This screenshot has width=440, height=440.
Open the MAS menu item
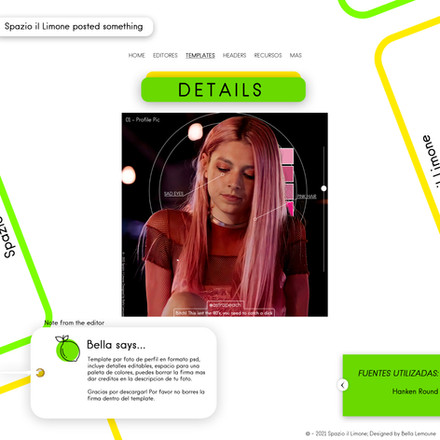point(296,55)
